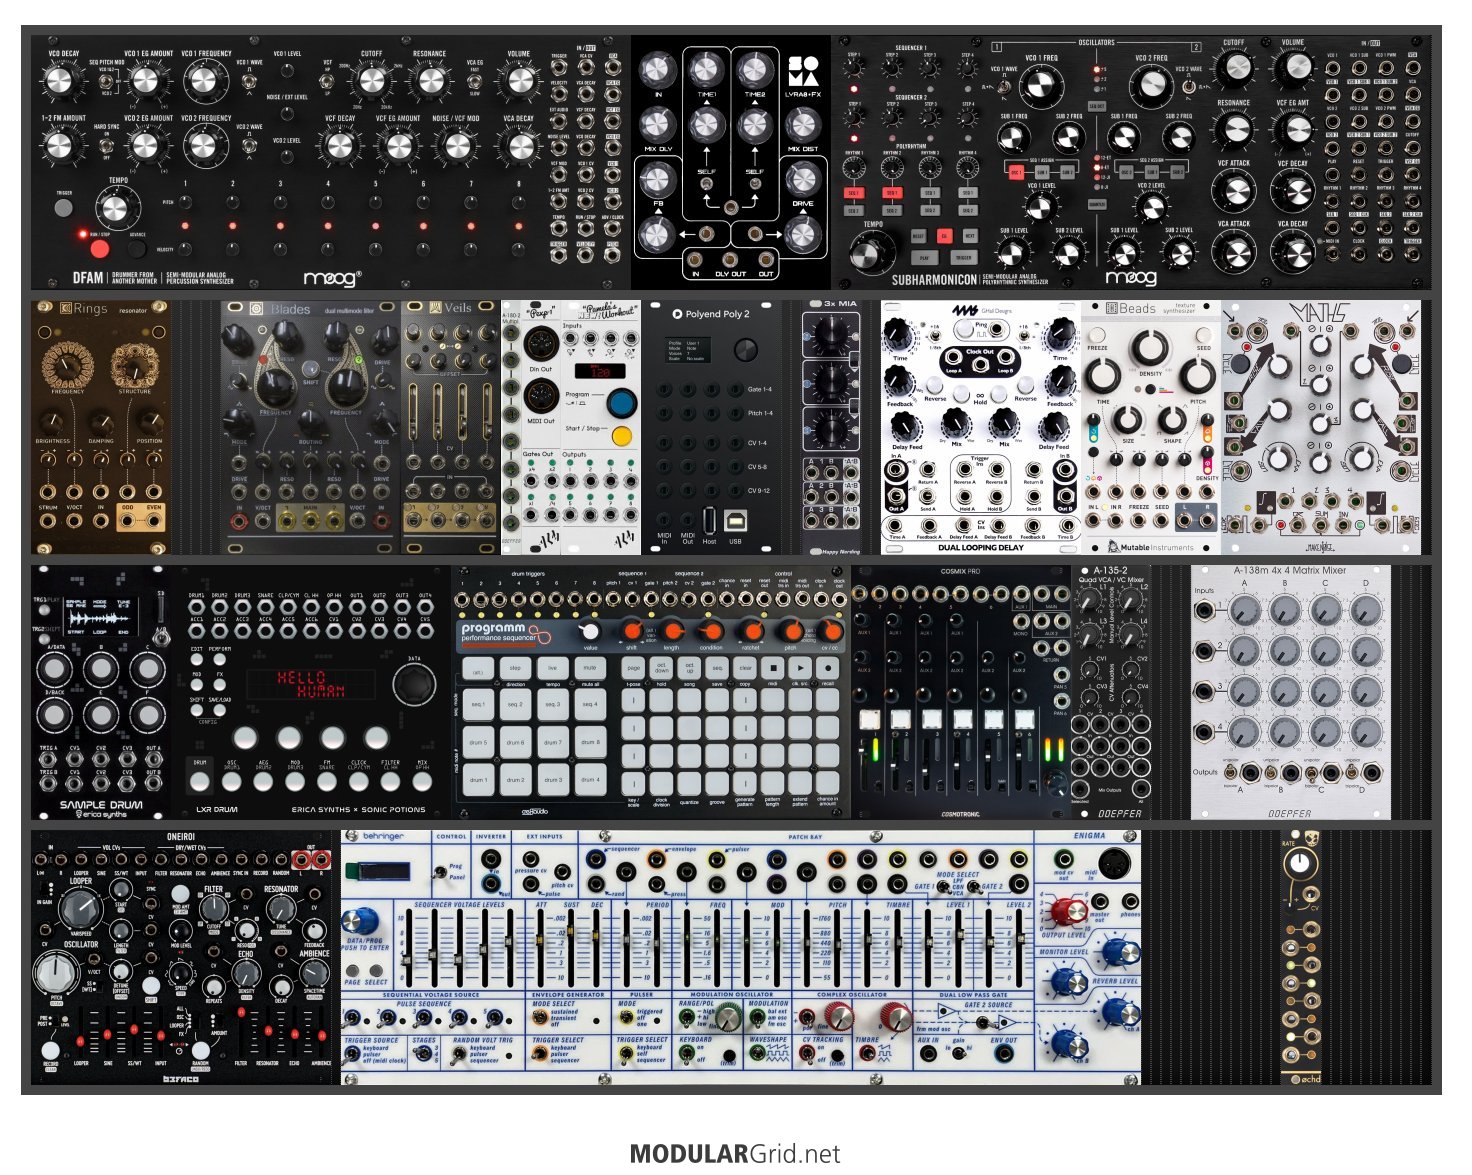Image resolution: width=1472 pixels, height=1175 pixels.
Task: Click the Density knob on Beads
Action: click(1150, 349)
